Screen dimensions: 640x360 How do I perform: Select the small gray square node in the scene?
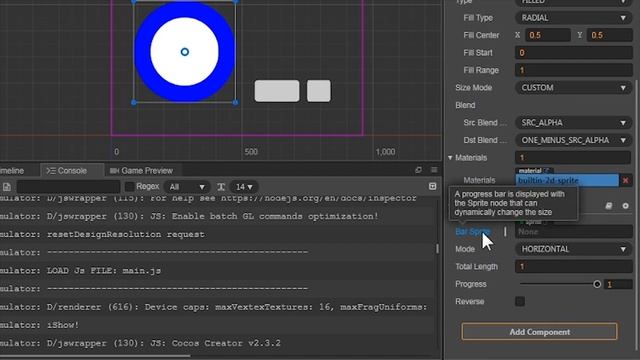coord(318,91)
